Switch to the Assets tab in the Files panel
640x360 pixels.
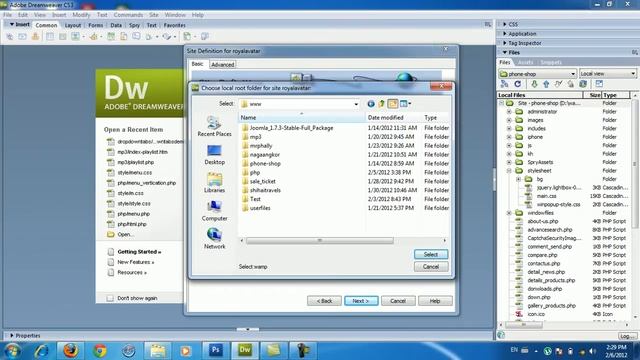coord(525,62)
